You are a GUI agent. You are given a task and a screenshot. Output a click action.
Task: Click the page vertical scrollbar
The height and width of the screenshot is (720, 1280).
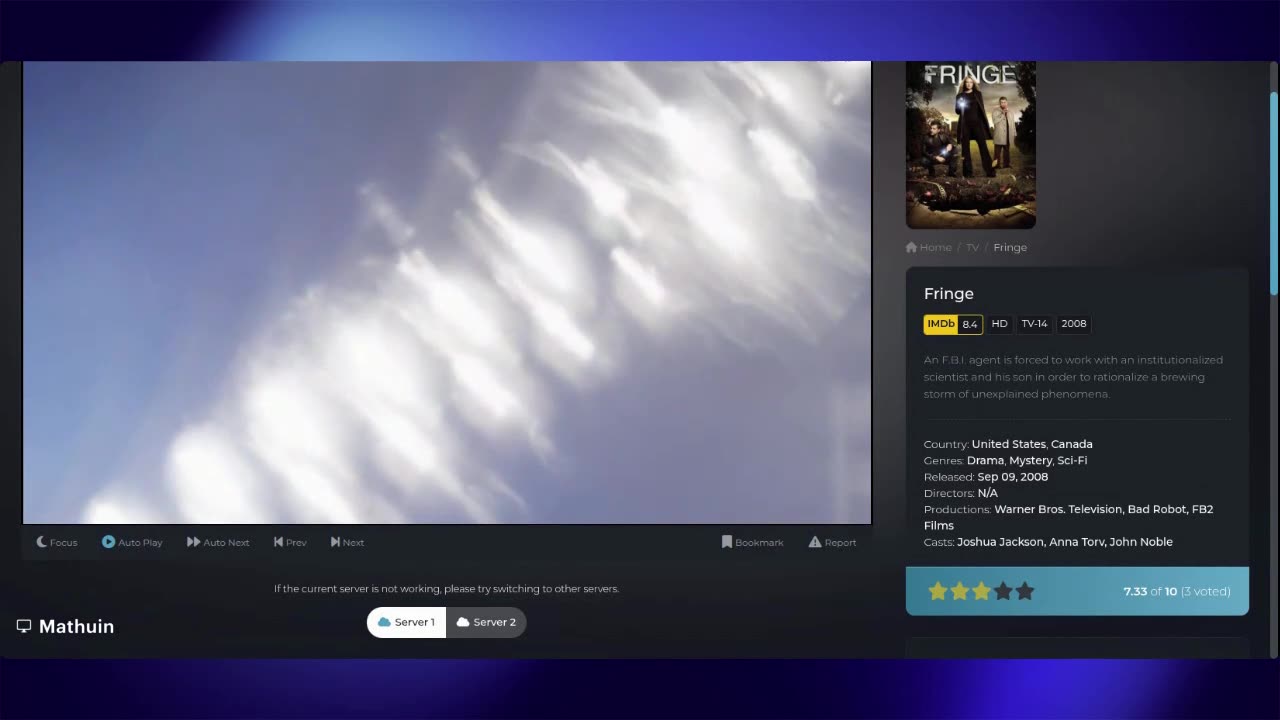pyautogui.click(x=1274, y=195)
